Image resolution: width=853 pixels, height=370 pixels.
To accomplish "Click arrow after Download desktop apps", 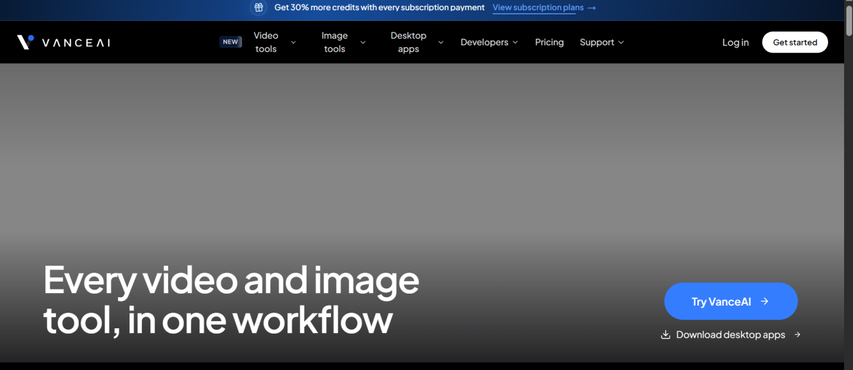I will pos(798,335).
